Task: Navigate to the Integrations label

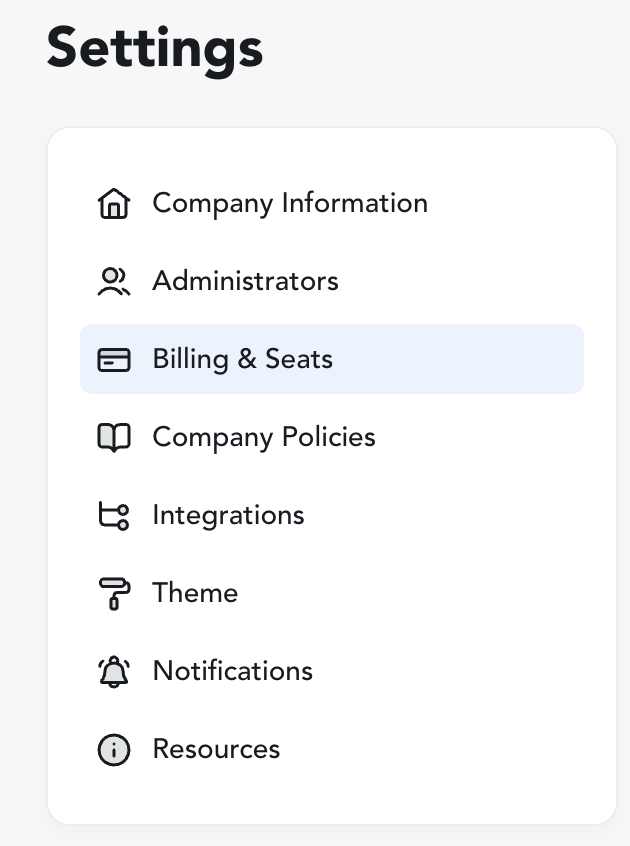Action: pos(228,515)
